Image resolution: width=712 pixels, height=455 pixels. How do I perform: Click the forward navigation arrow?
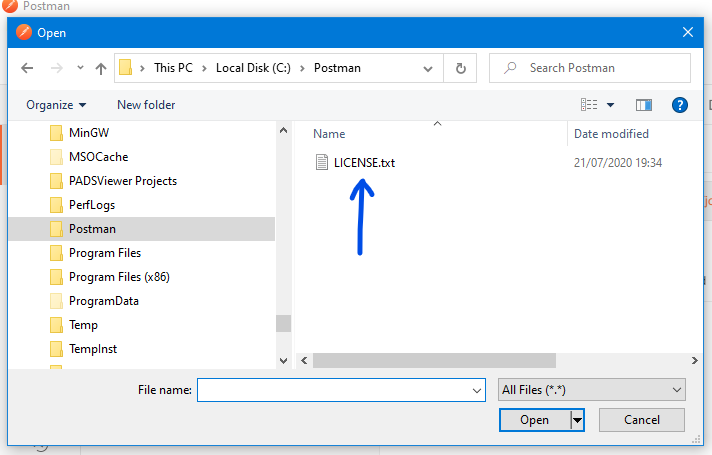click(x=57, y=68)
